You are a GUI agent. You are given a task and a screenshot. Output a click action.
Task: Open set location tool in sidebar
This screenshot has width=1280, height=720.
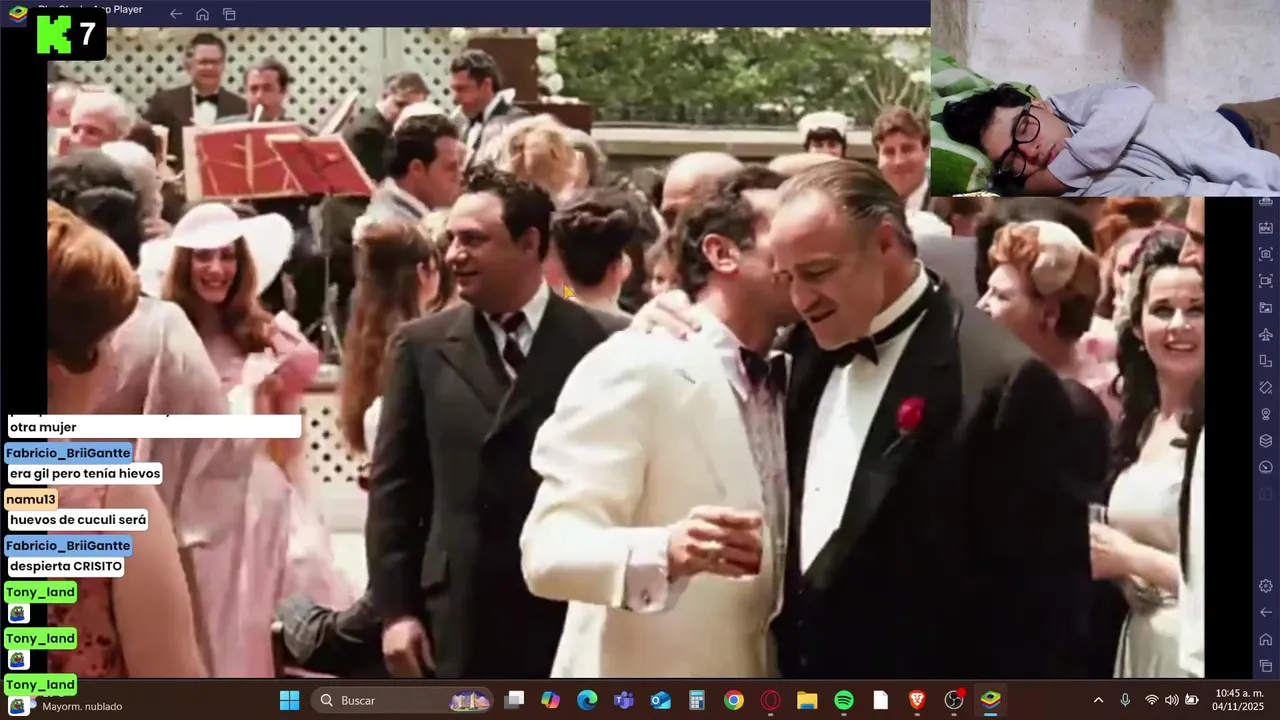click(x=1265, y=414)
